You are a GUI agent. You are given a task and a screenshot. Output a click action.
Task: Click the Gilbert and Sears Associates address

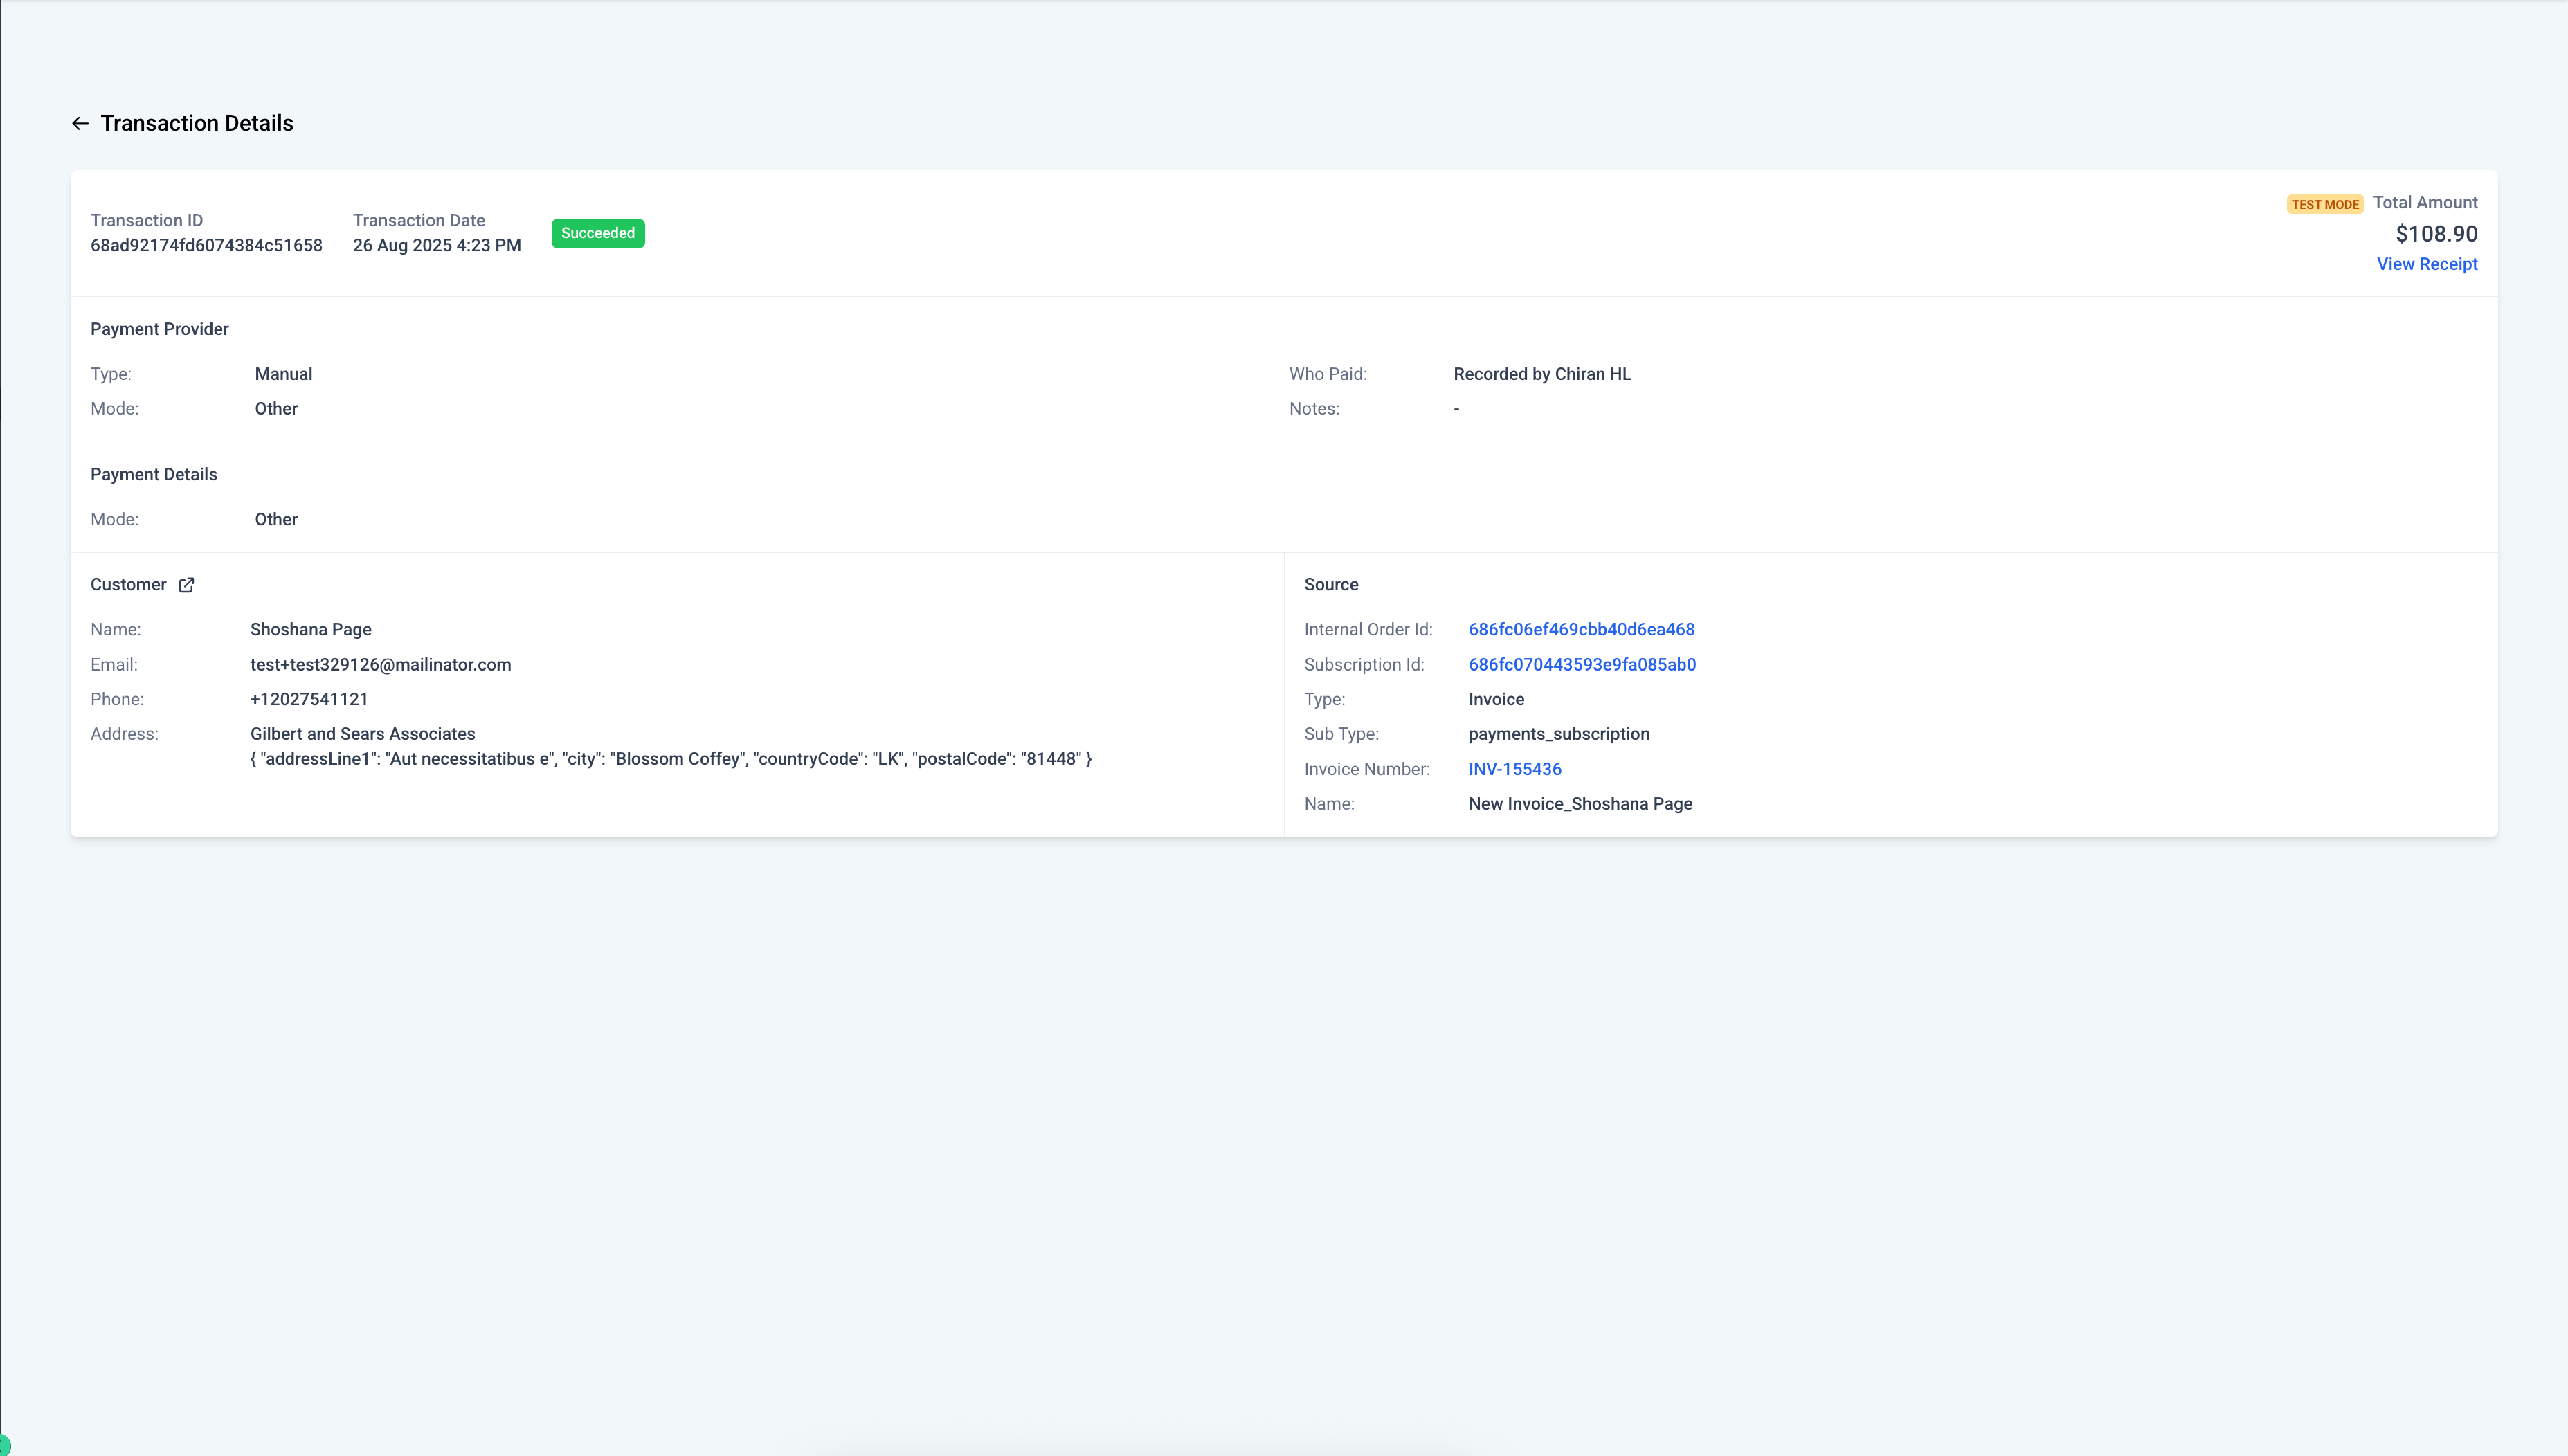coord(362,734)
